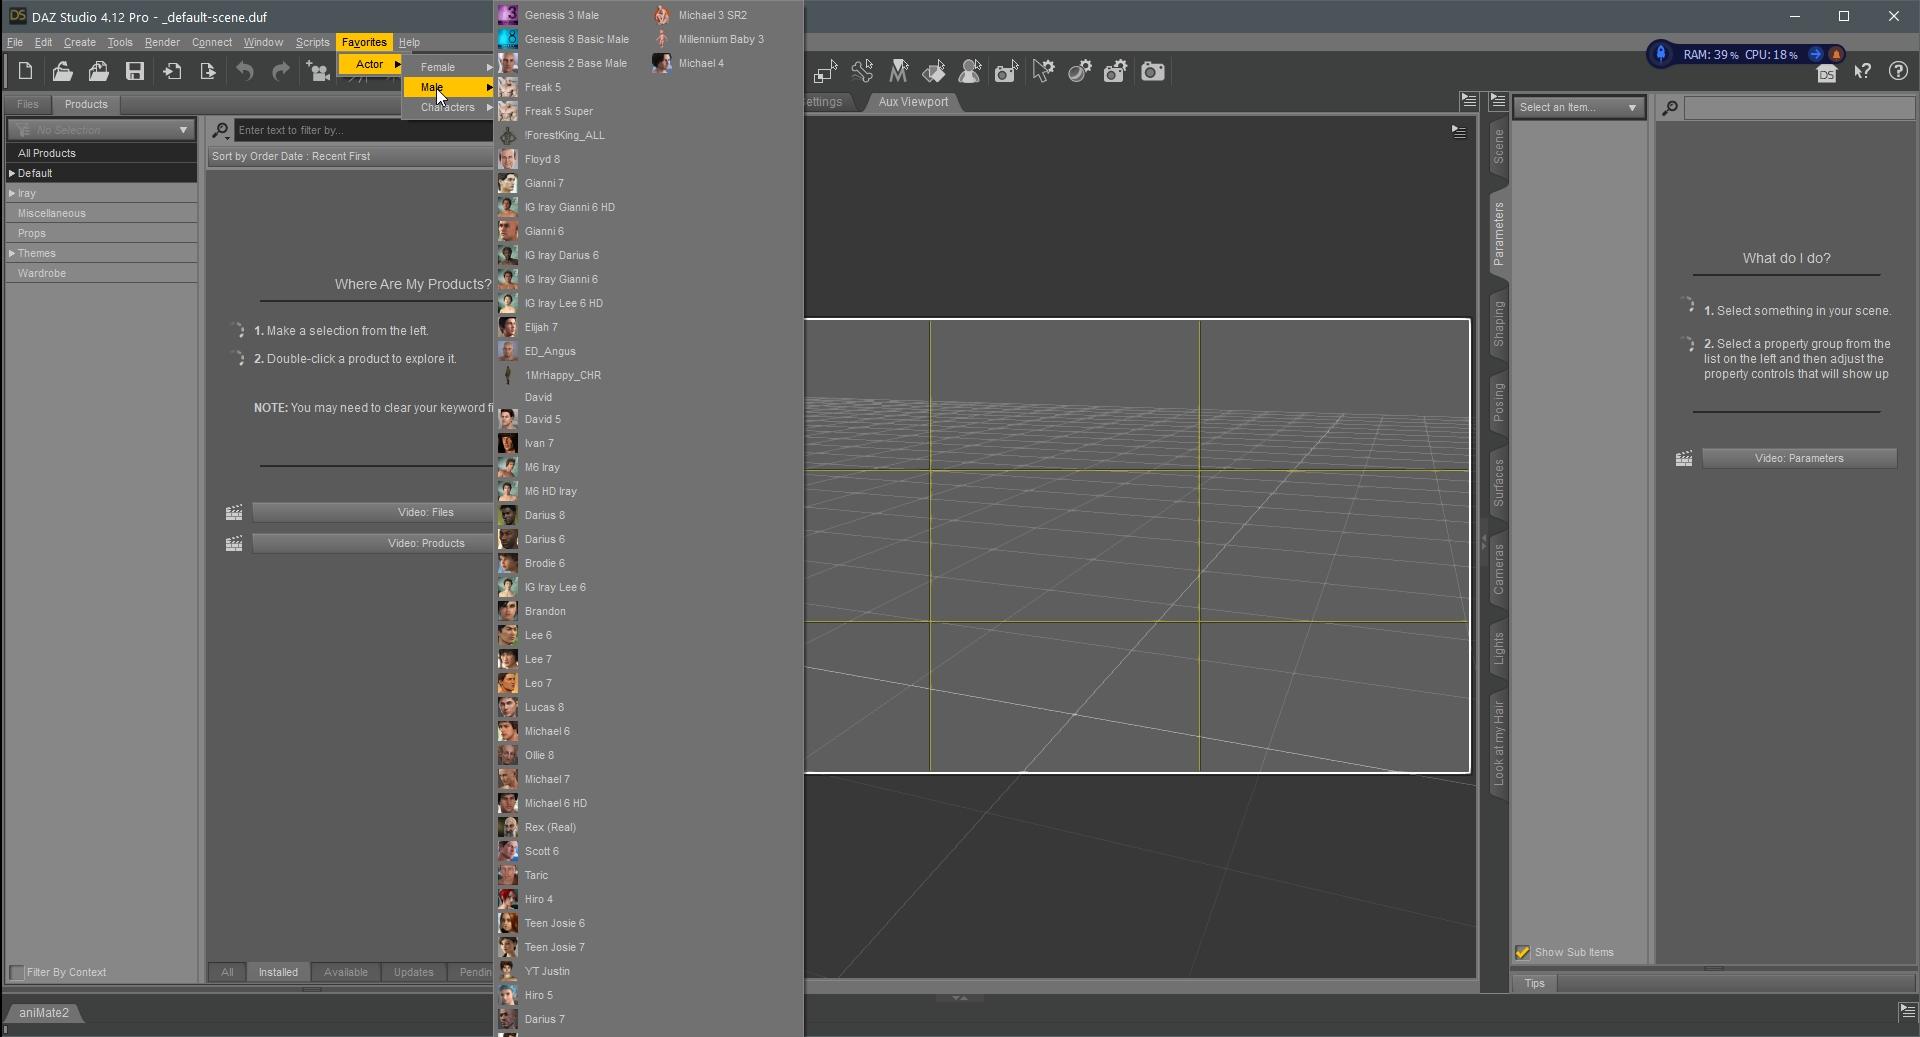Select the Node Selection tool icon

[826, 71]
